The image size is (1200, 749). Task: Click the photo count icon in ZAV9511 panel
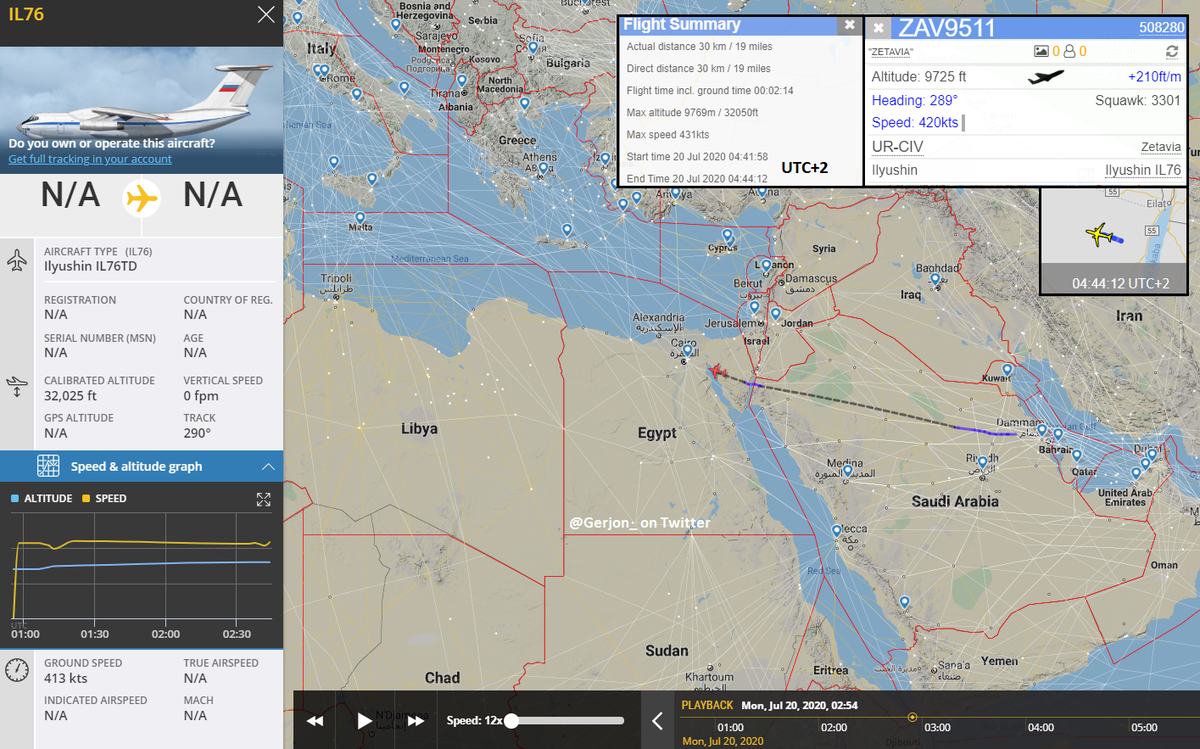1040,51
